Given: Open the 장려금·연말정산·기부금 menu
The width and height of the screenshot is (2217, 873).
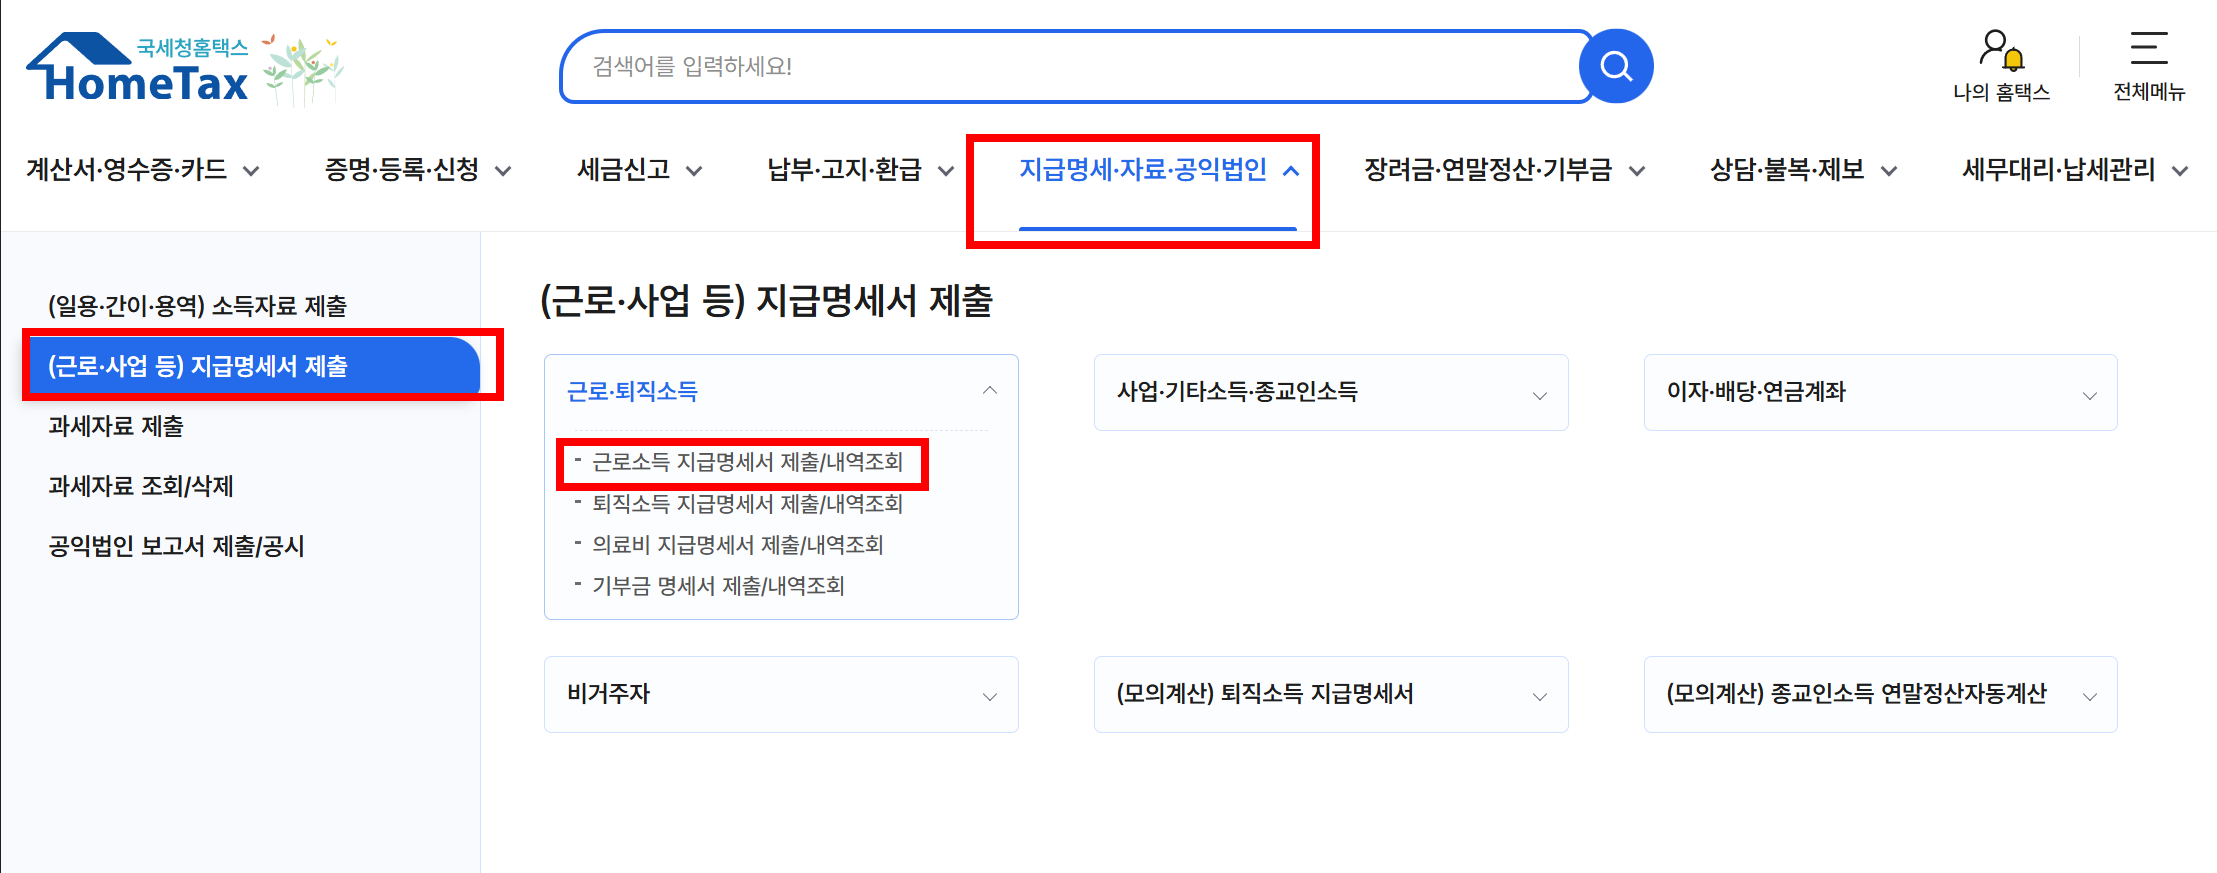Looking at the screenshot, I should (1488, 170).
